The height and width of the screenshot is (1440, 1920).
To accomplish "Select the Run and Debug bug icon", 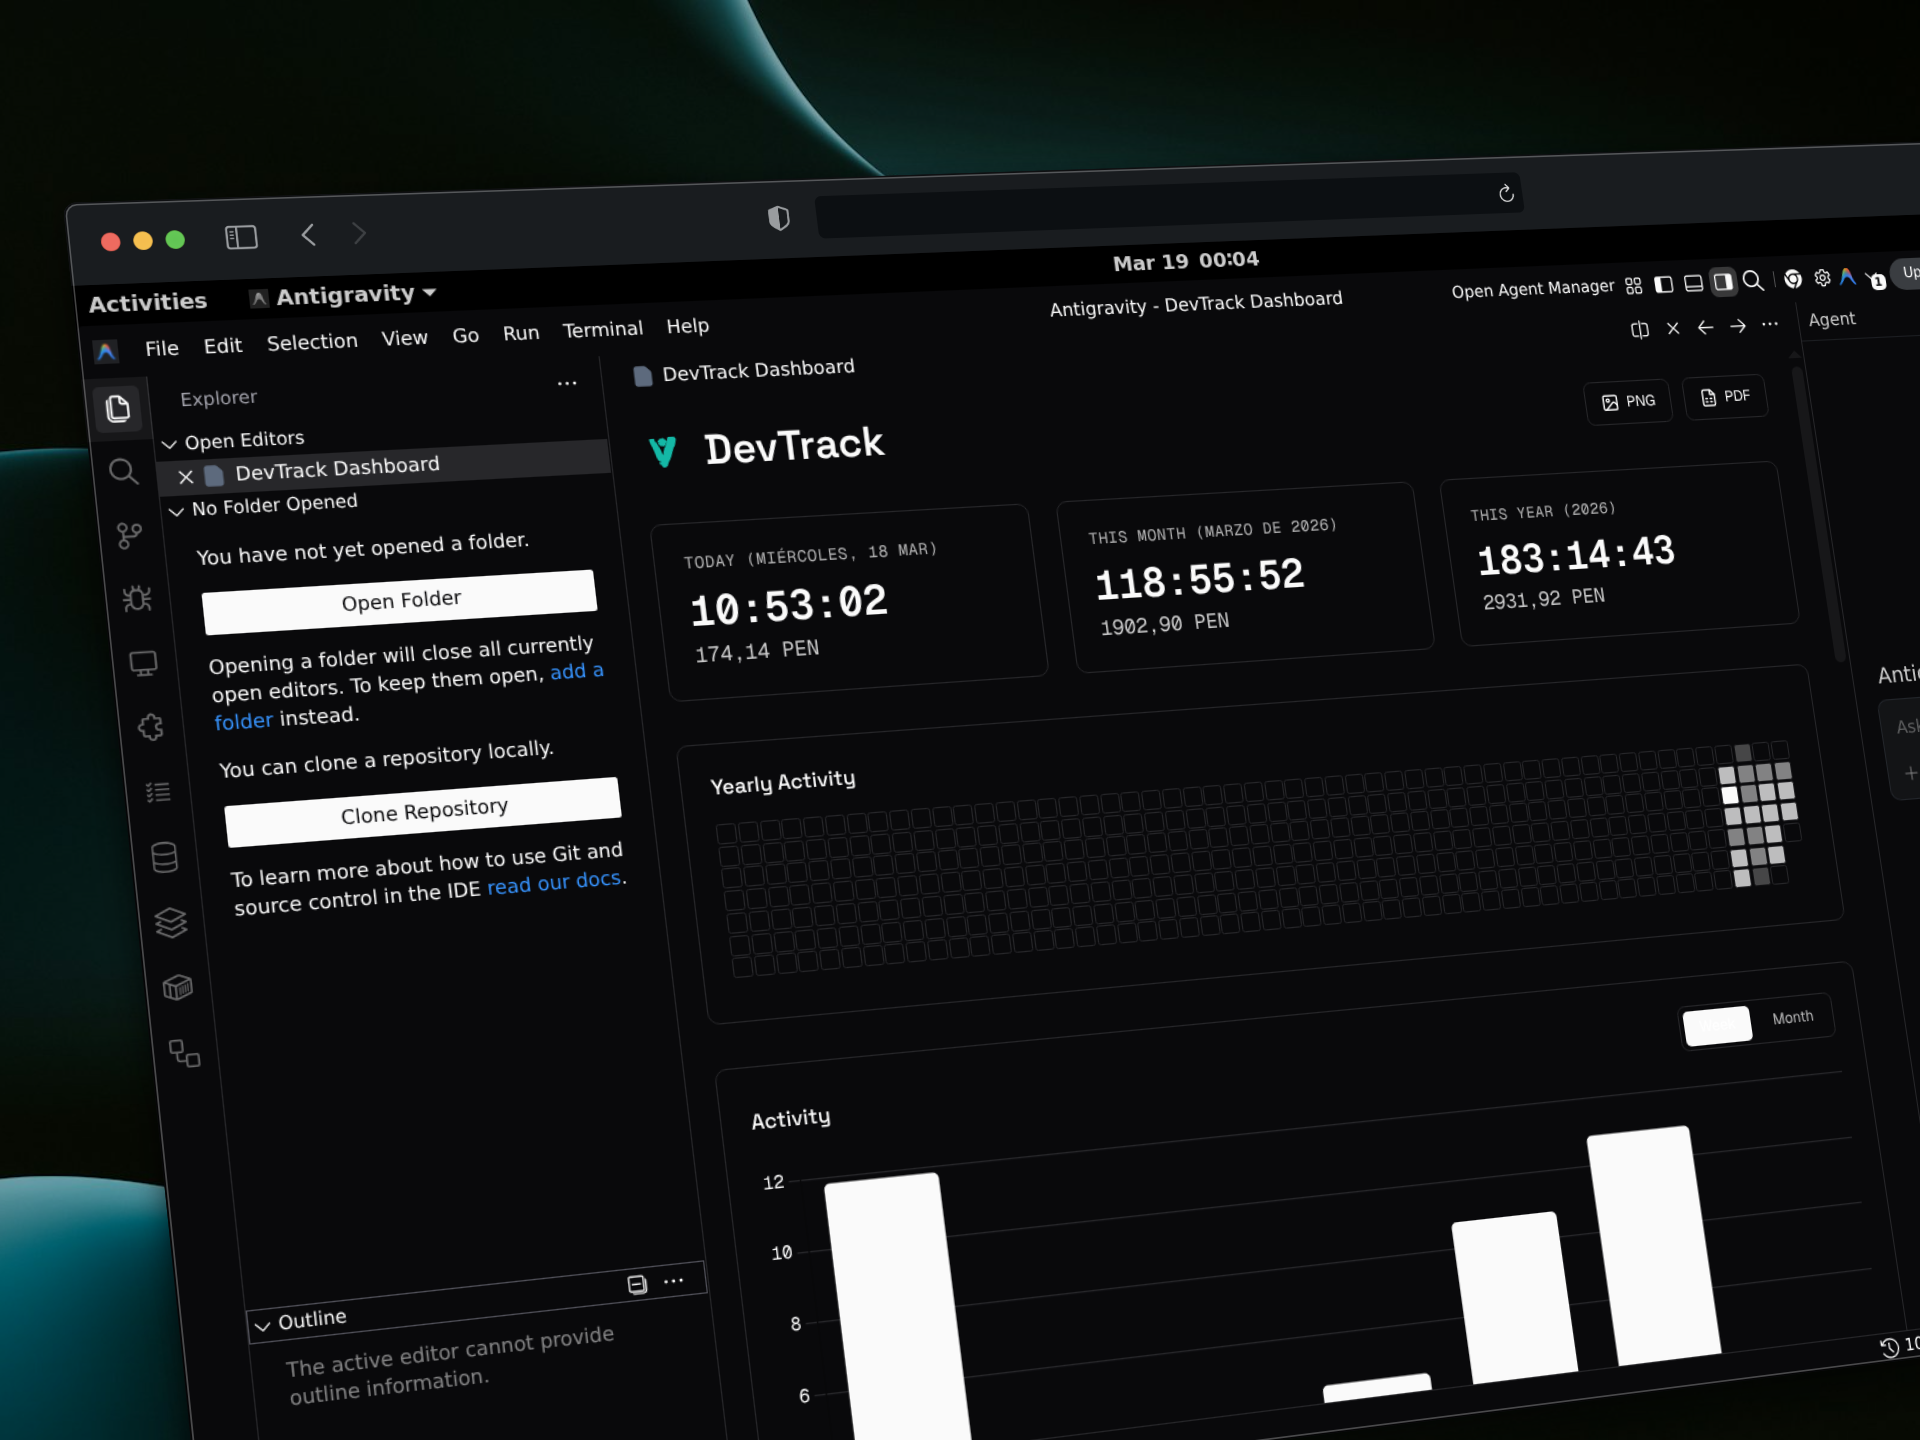I will click(138, 598).
